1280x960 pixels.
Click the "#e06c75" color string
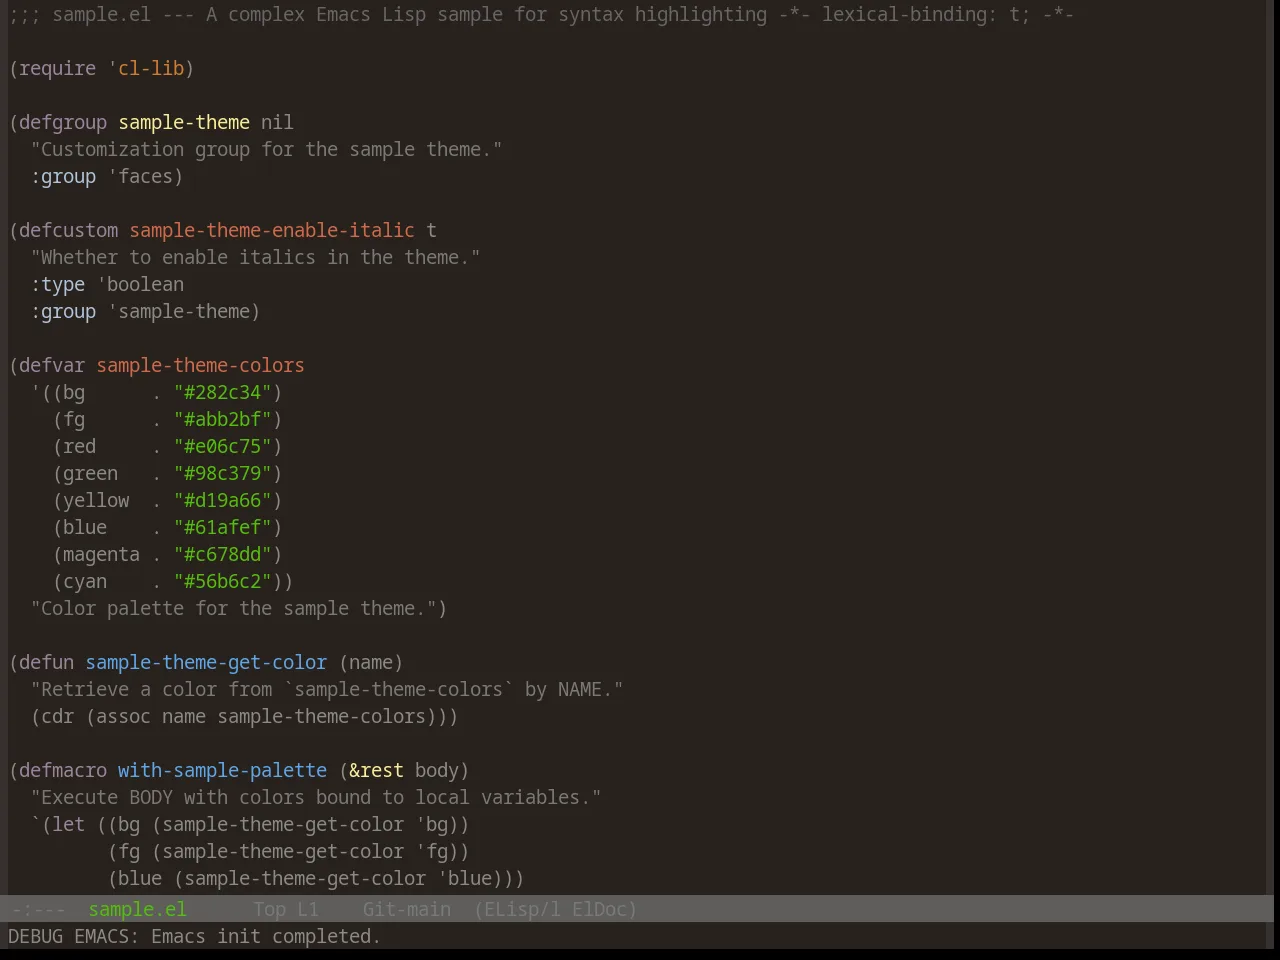222,446
